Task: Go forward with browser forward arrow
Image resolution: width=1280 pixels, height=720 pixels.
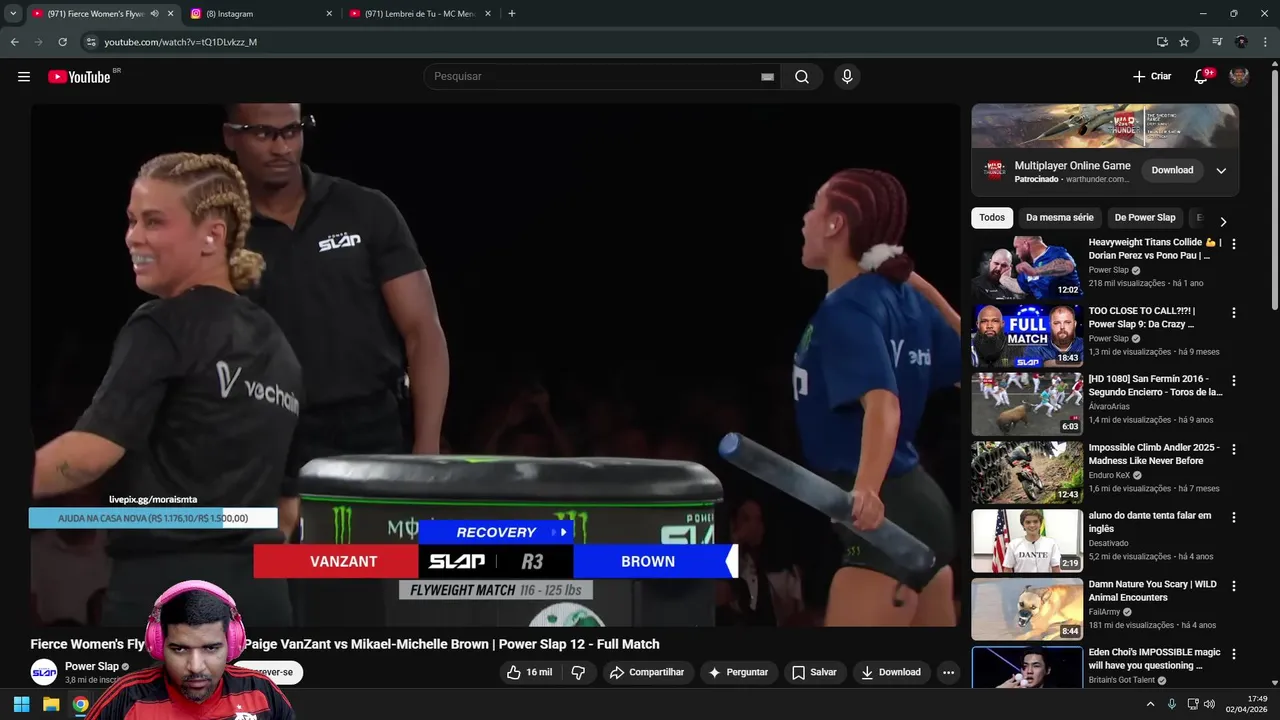Action: click(39, 42)
